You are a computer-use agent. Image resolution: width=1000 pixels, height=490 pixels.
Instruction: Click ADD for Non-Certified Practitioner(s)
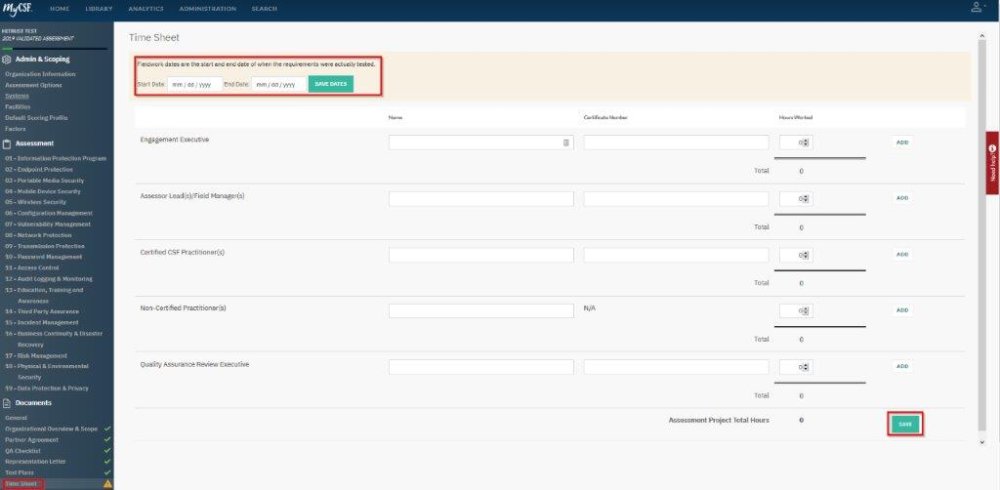902,311
